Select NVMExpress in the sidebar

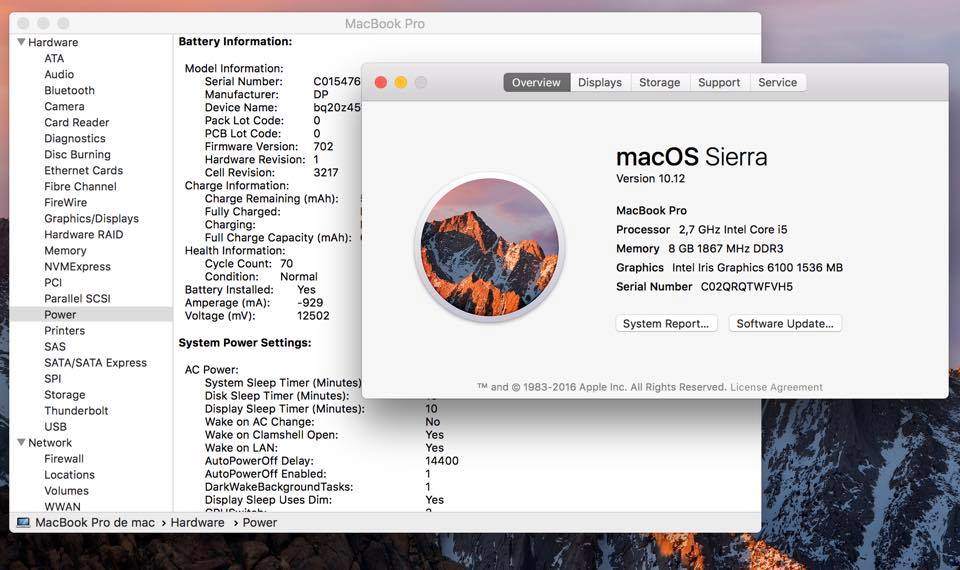point(77,266)
